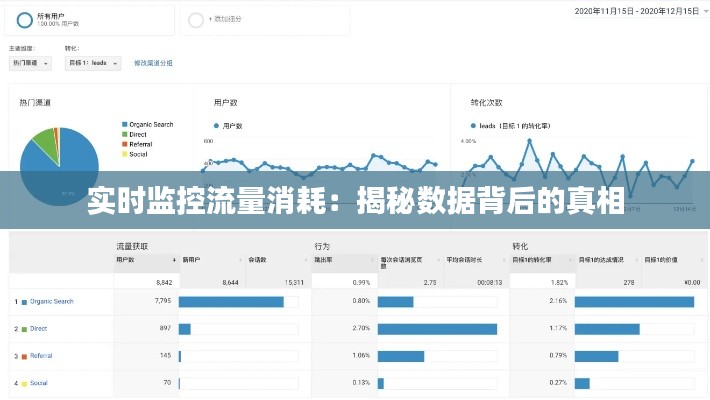Screen dimensions: 710x400
Task: Click the 添加细分 empty circle icon
Action: [196, 20]
